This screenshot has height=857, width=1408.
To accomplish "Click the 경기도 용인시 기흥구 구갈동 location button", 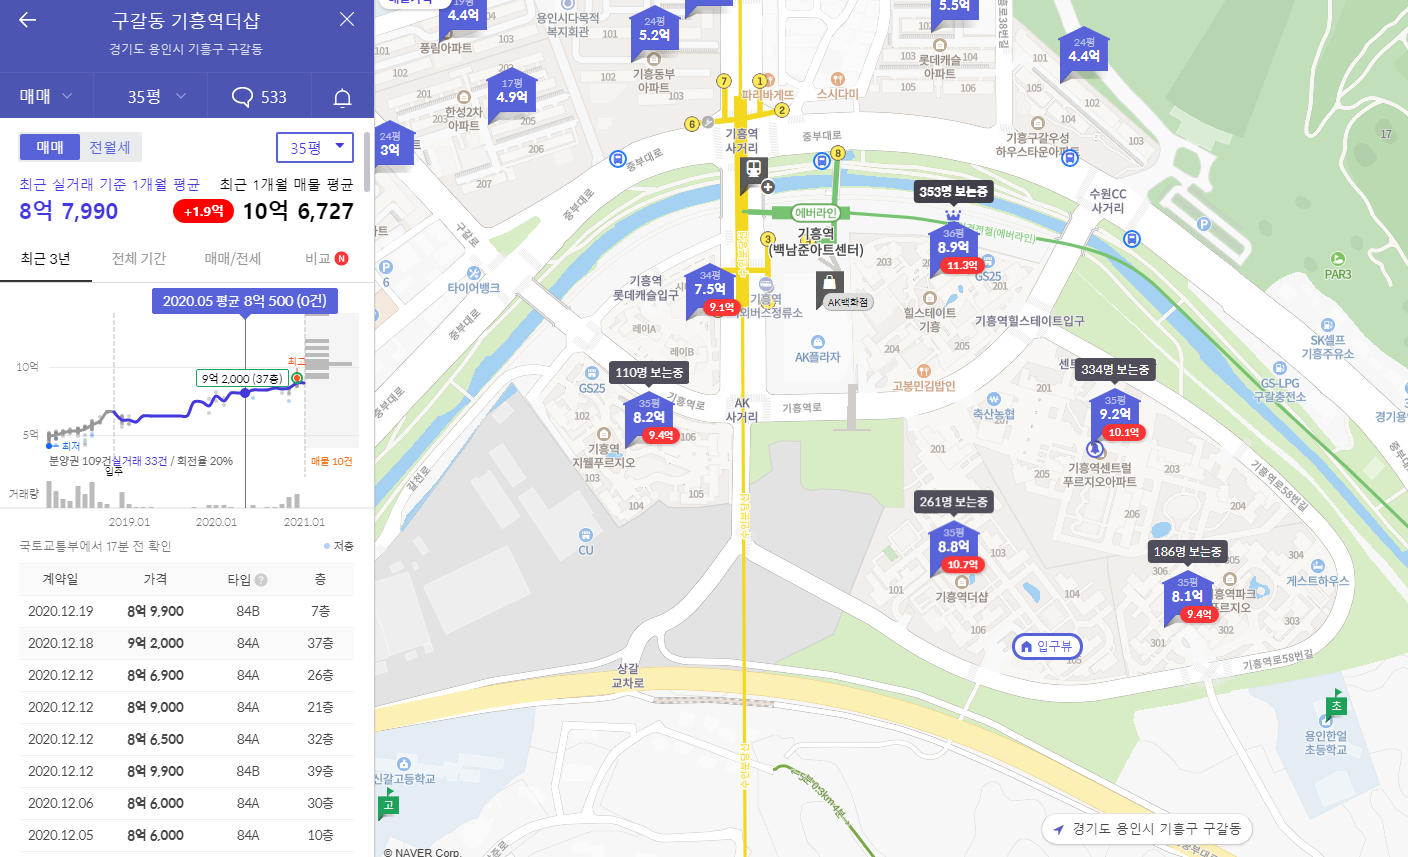I will pyautogui.click(x=1146, y=829).
